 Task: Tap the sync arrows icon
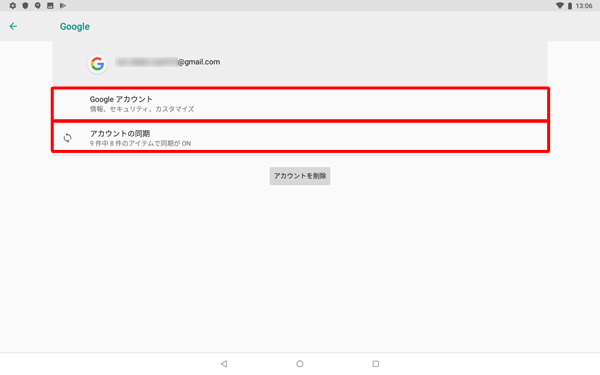pyautogui.click(x=67, y=138)
